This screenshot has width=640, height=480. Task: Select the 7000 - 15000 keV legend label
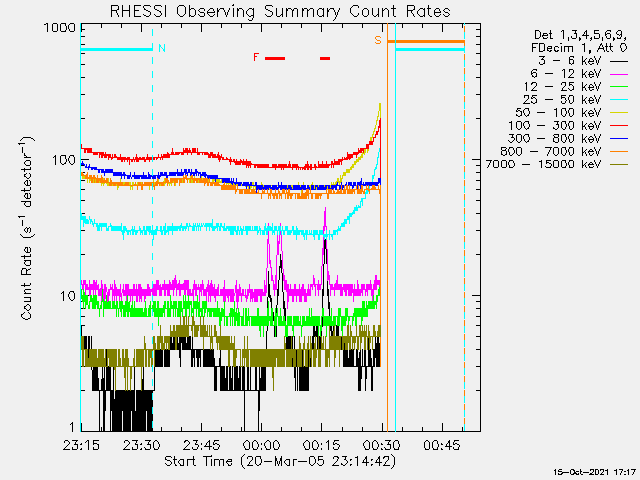pos(544,164)
